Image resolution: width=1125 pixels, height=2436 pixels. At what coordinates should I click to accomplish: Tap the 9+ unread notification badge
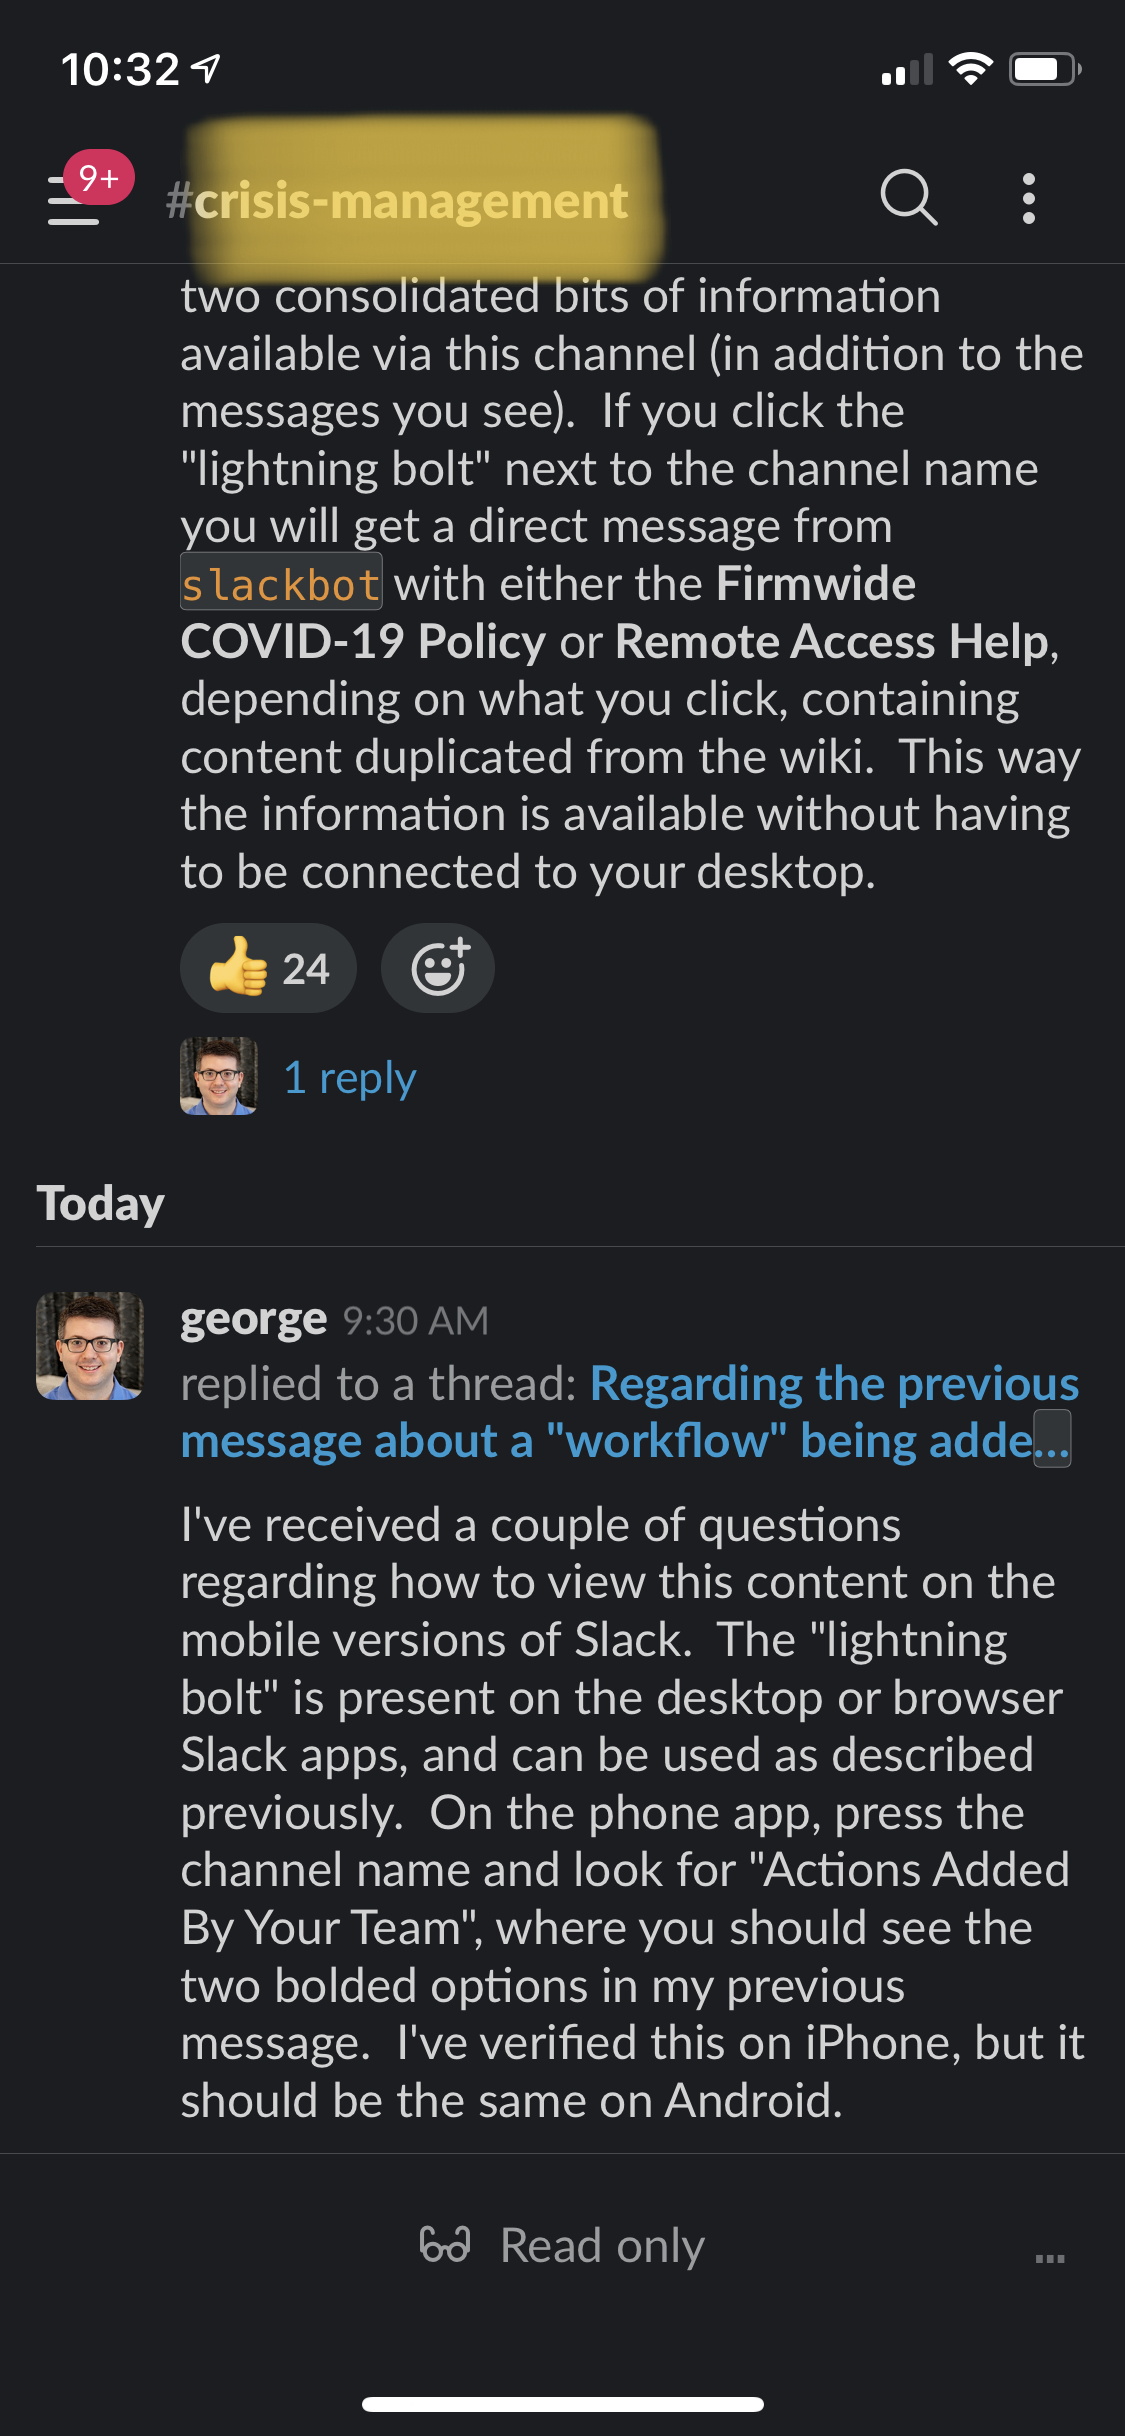point(99,178)
